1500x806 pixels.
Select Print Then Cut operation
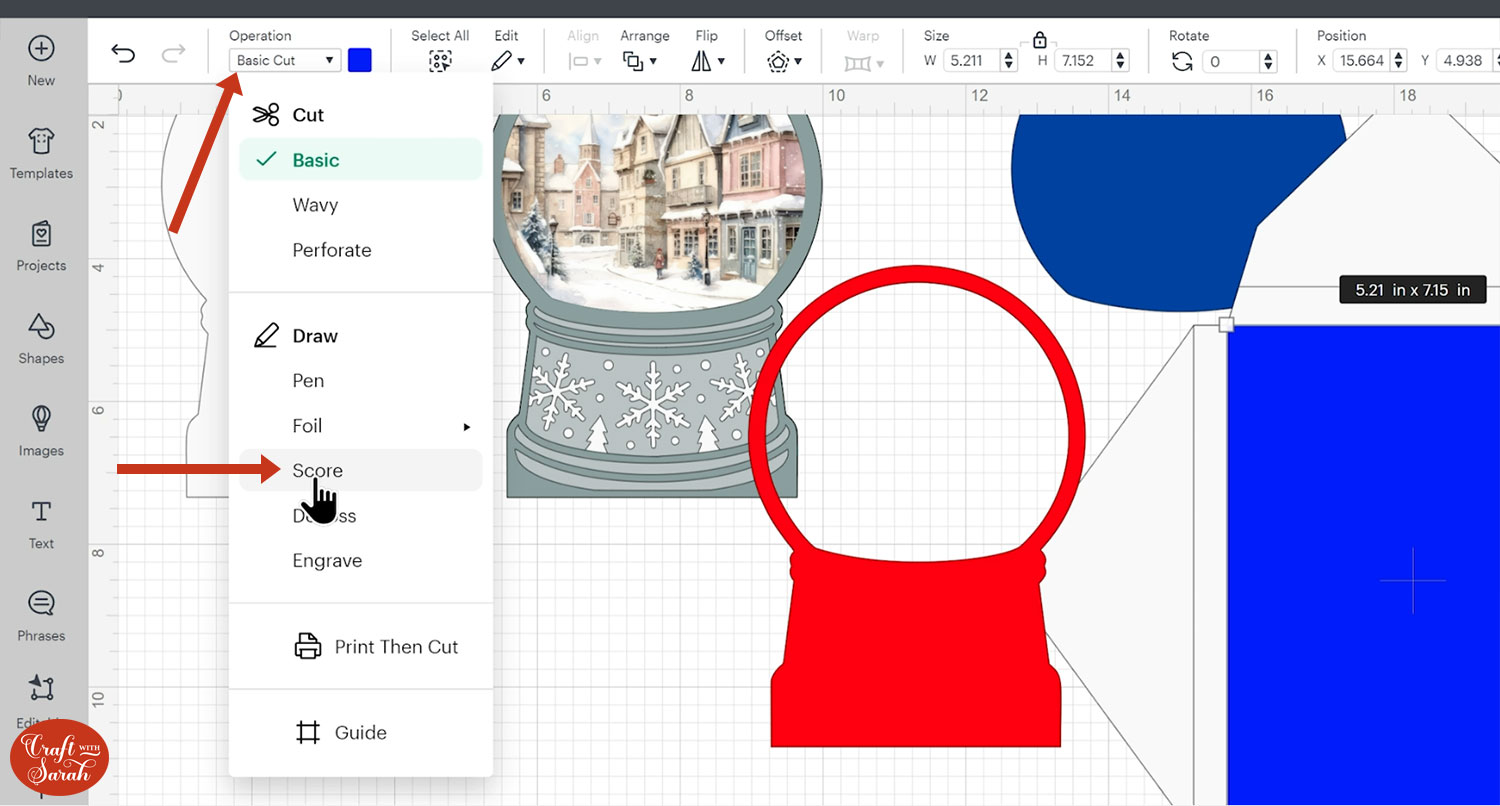(x=376, y=647)
